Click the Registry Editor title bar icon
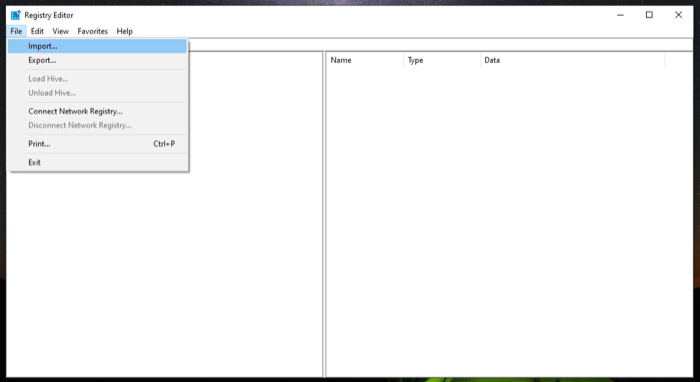This screenshot has height=382, width=700. point(16,15)
